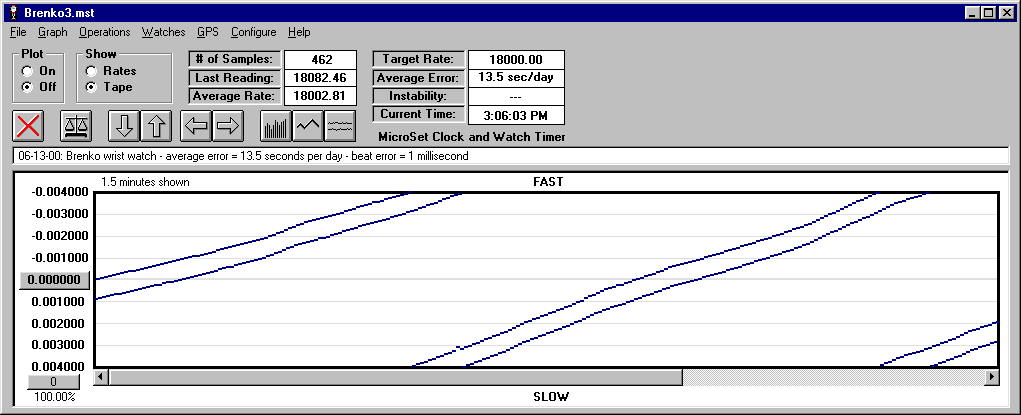
Task: Click the up arrow toolbar button
Action: pos(156,126)
